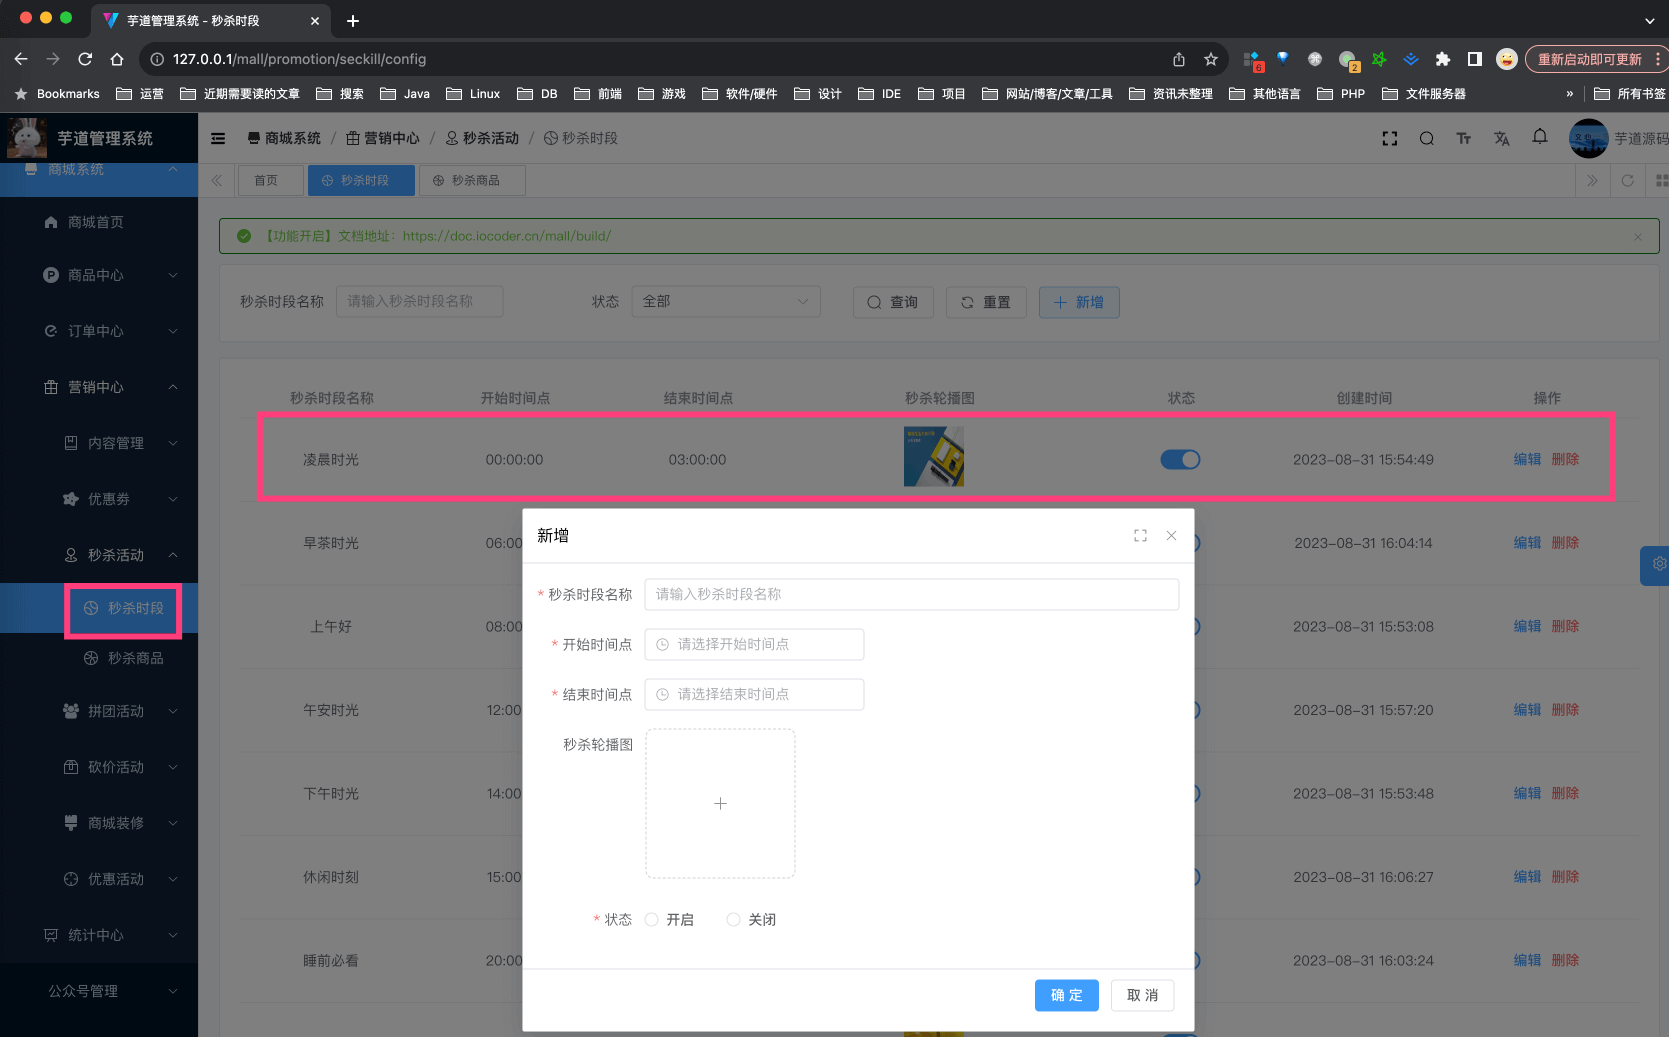Click the refresh icon in tab bar
Viewport: 1669px width, 1037px height.
coord(1627,181)
